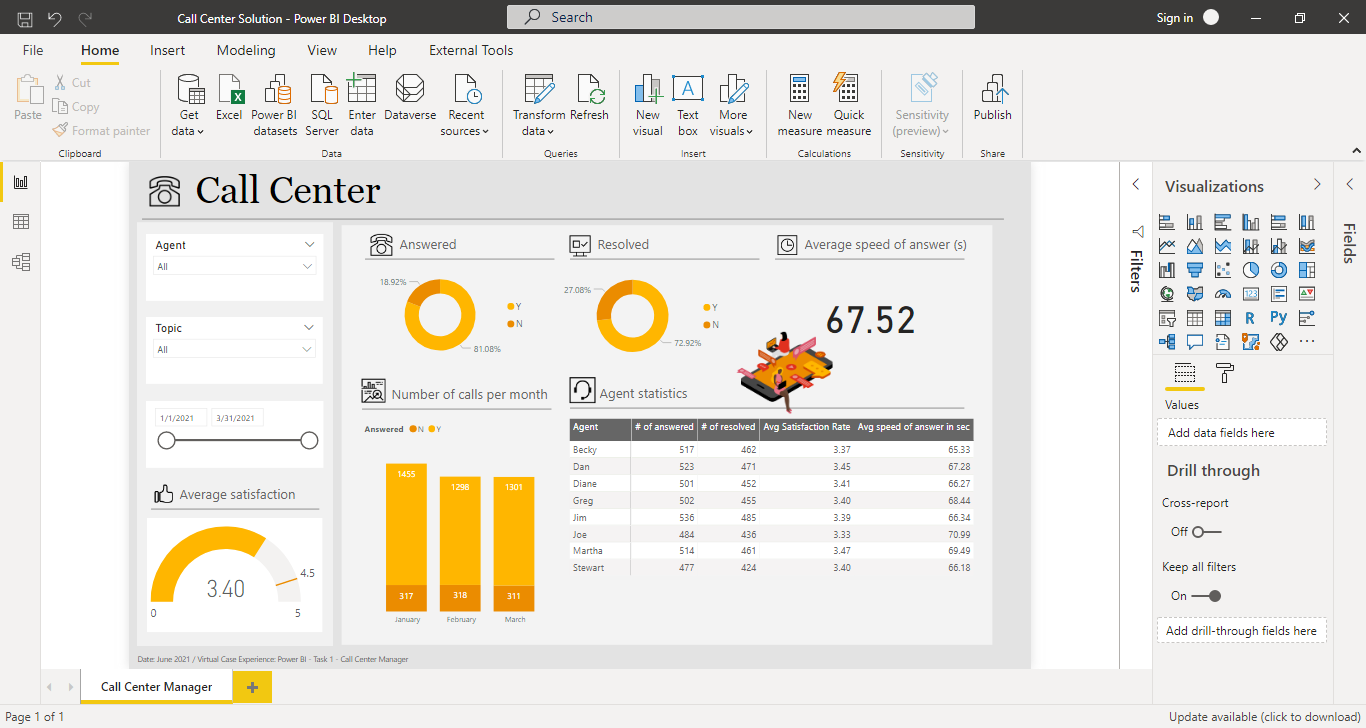This screenshot has width=1366, height=728.
Task: Select the Treemap visual
Action: [x=1307, y=270]
